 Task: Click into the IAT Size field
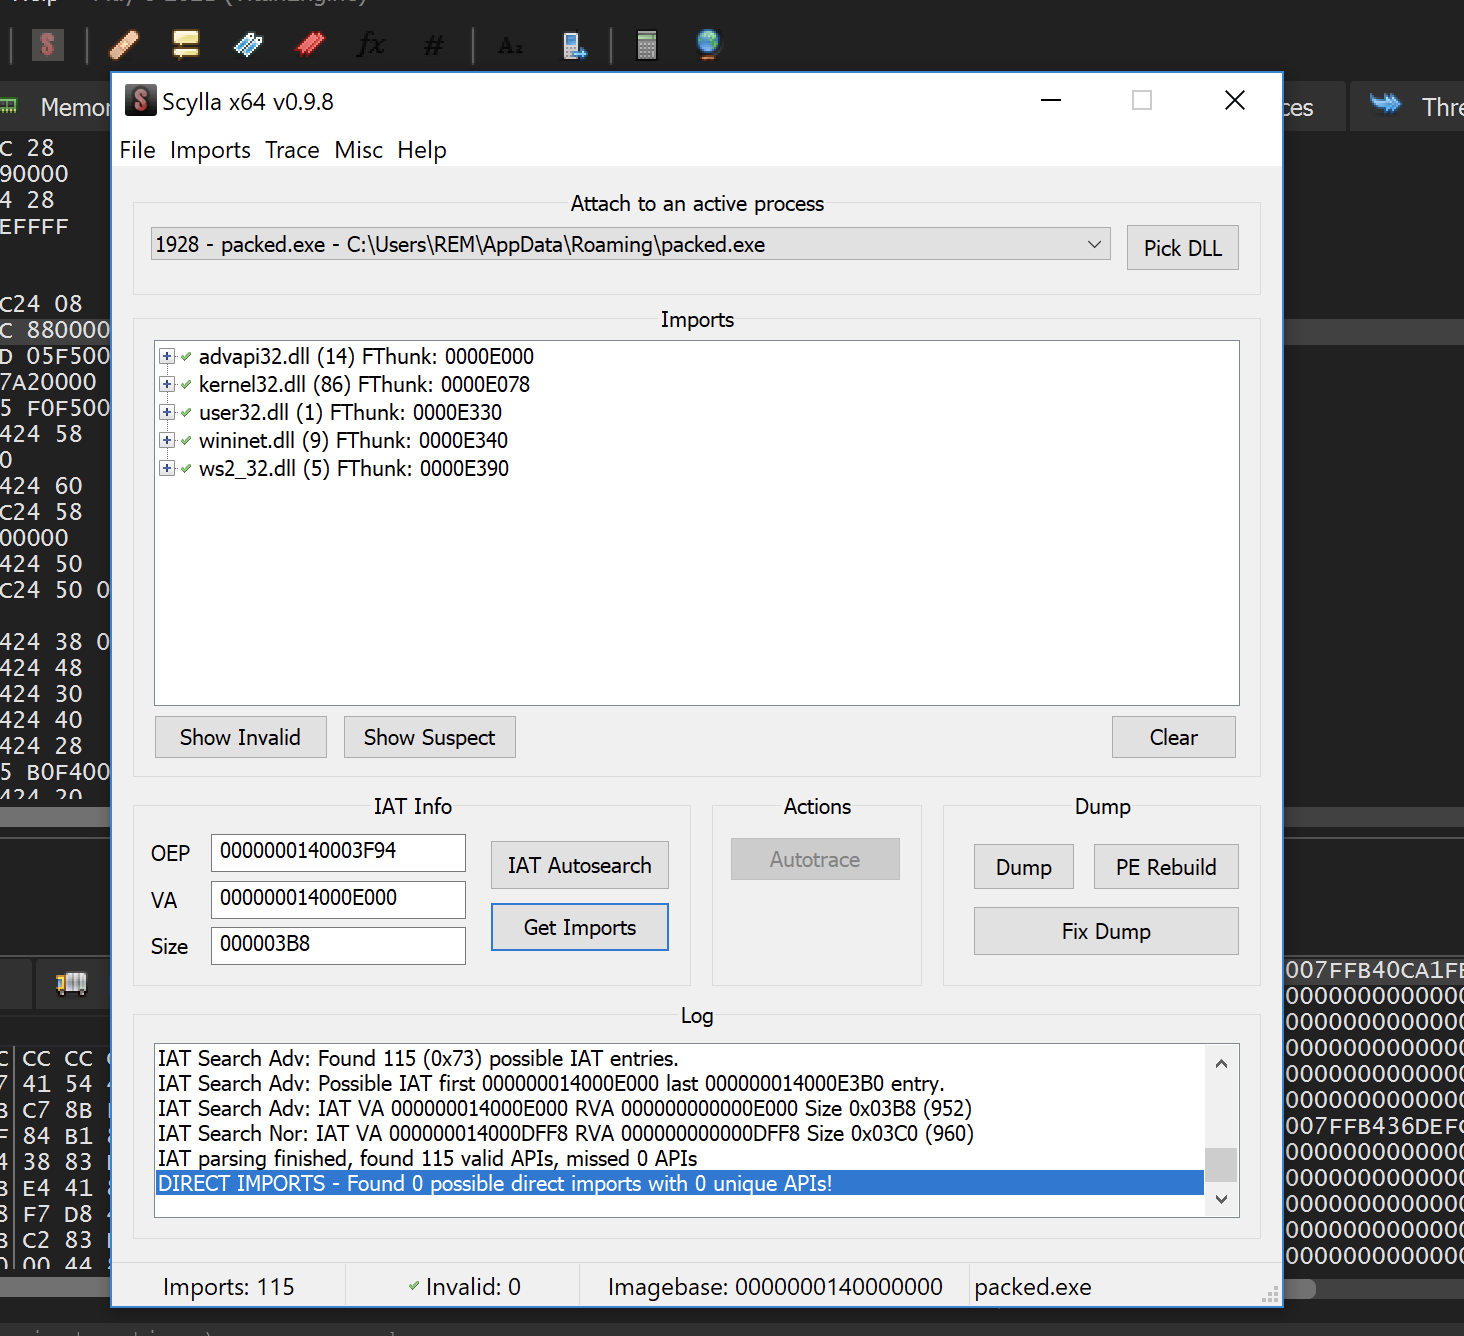point(338,945)
